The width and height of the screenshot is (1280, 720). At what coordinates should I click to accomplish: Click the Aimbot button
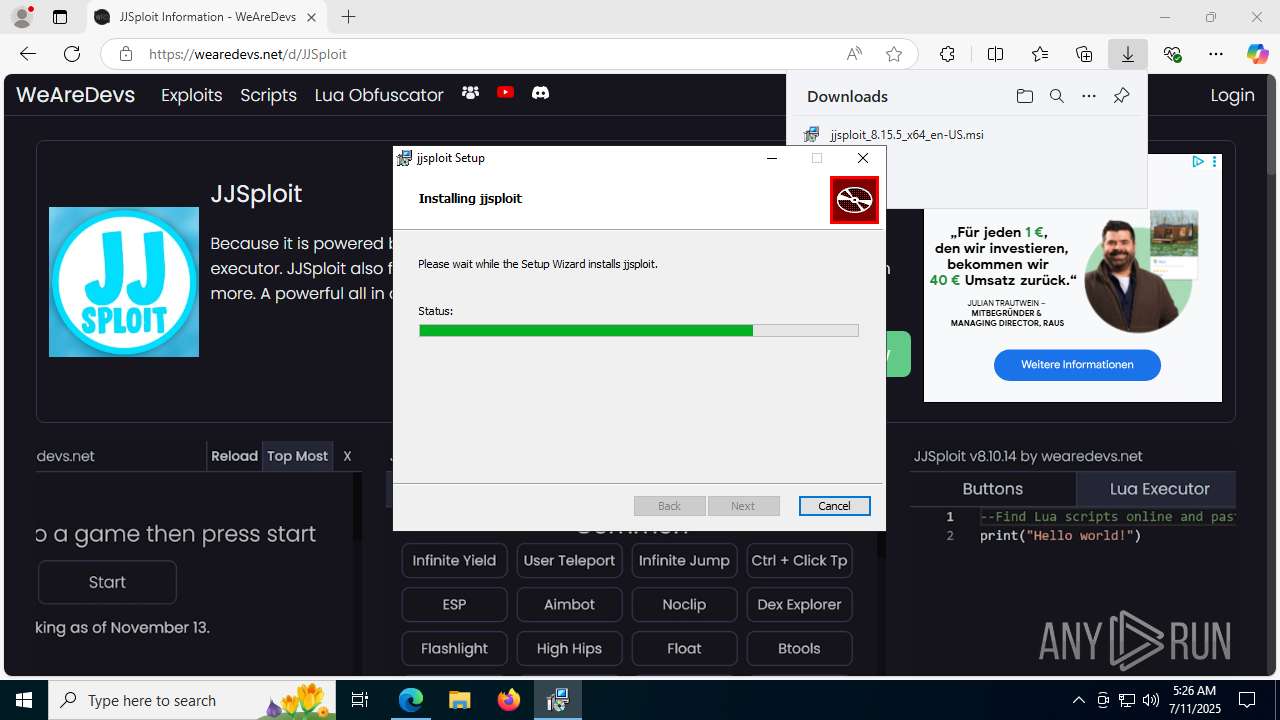pos(569,604)
